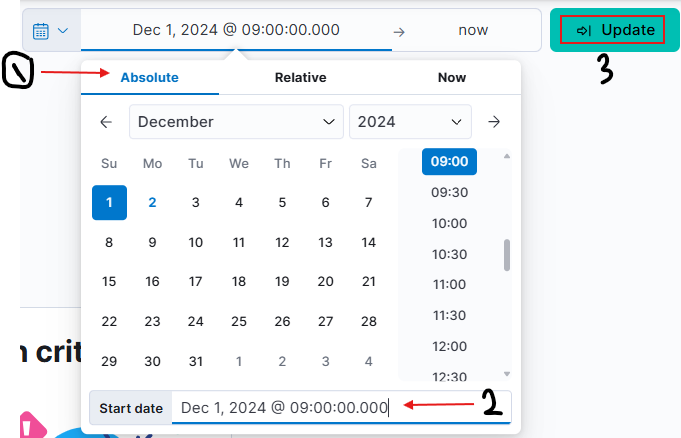Switch to the Now tab
Image resolution: width=681 pixels, height=438 pixels.
pyautogui.click(x=452, y=77)
